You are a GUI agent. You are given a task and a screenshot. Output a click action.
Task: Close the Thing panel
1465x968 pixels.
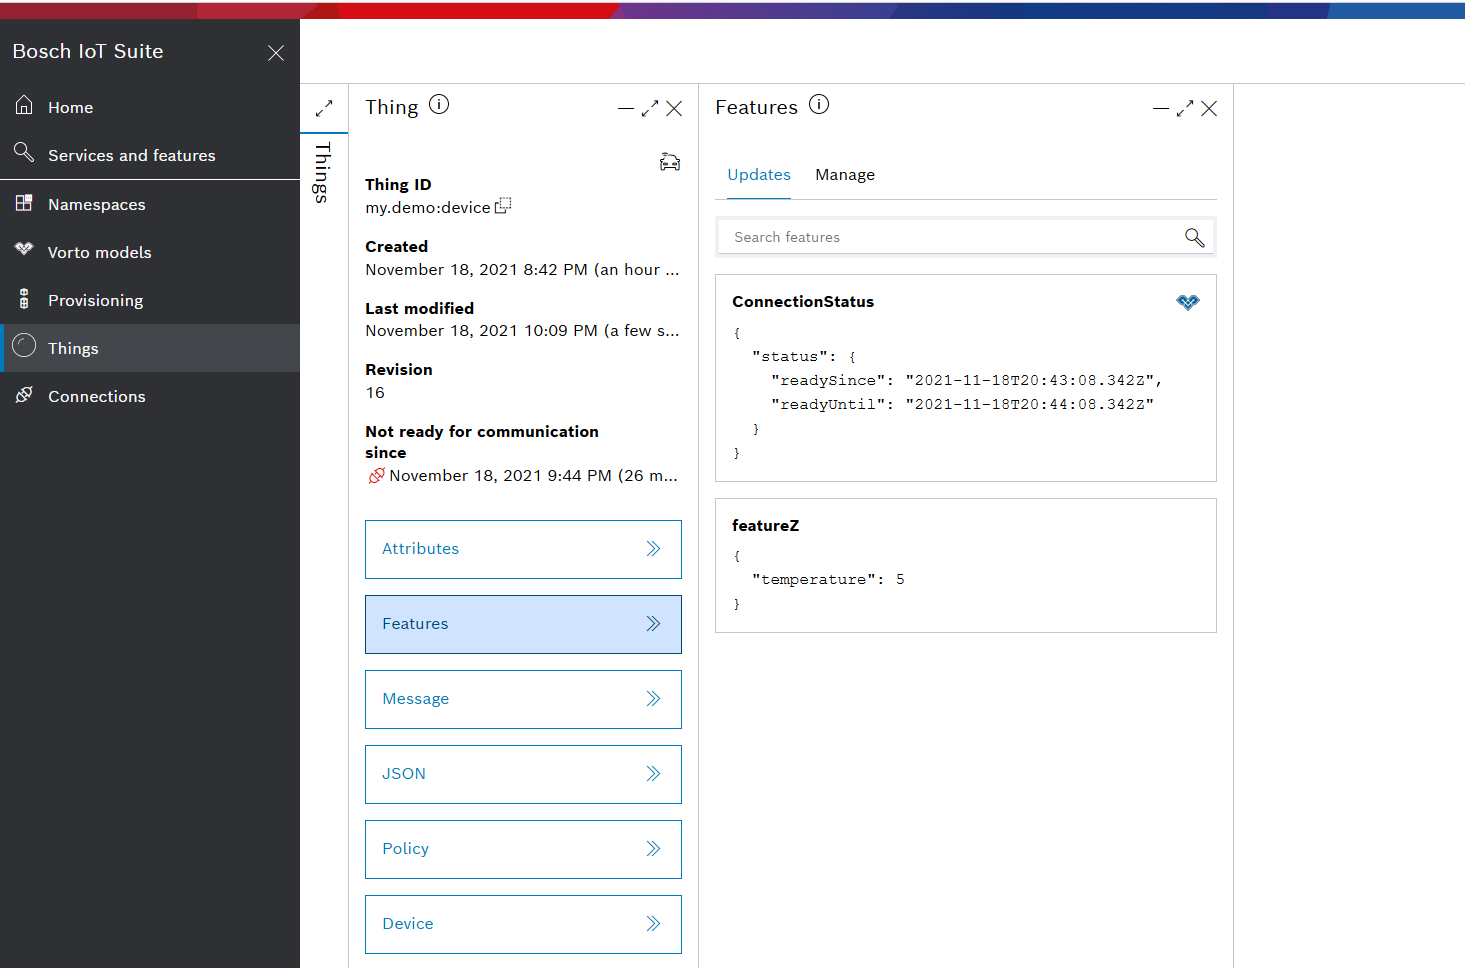(674, 108)
